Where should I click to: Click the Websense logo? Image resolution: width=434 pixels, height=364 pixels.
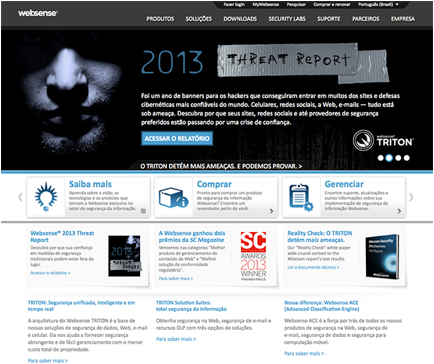(38, 13)
